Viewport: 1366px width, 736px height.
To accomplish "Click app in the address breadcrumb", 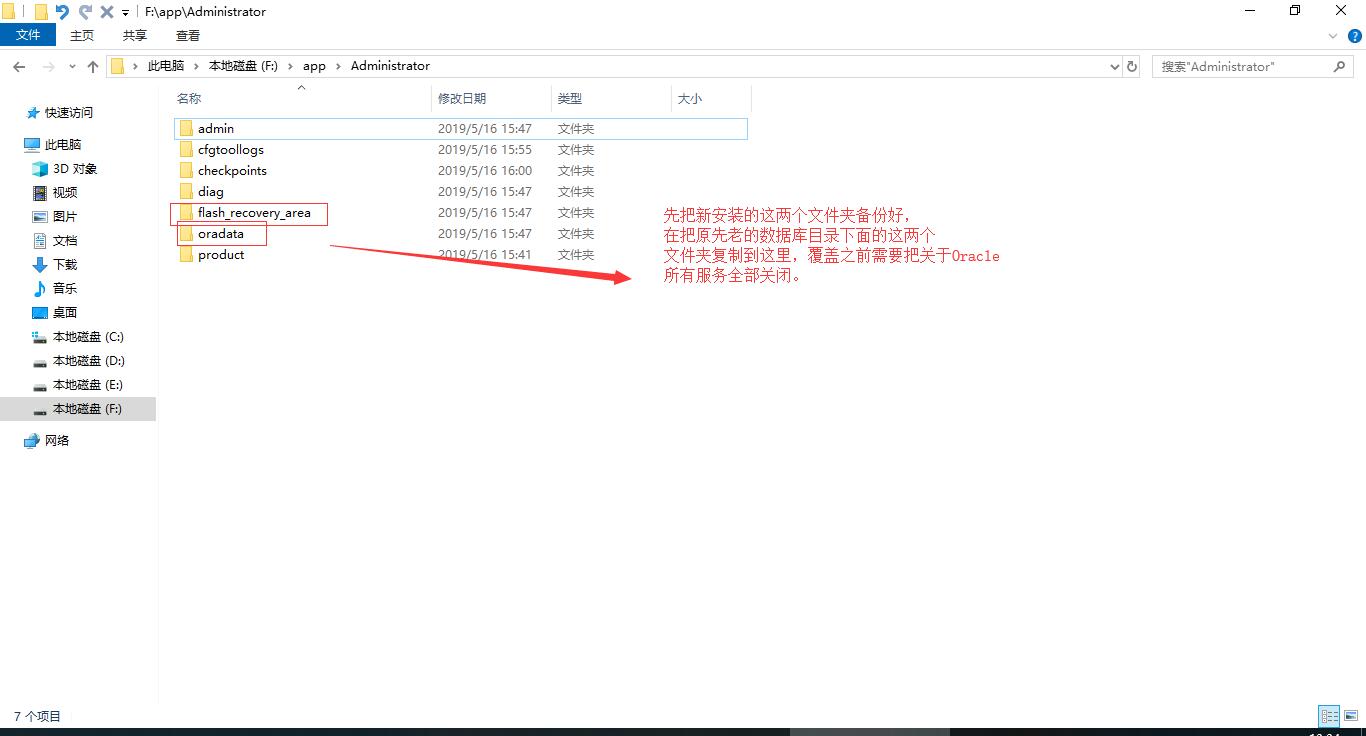I will click(314, 66).
